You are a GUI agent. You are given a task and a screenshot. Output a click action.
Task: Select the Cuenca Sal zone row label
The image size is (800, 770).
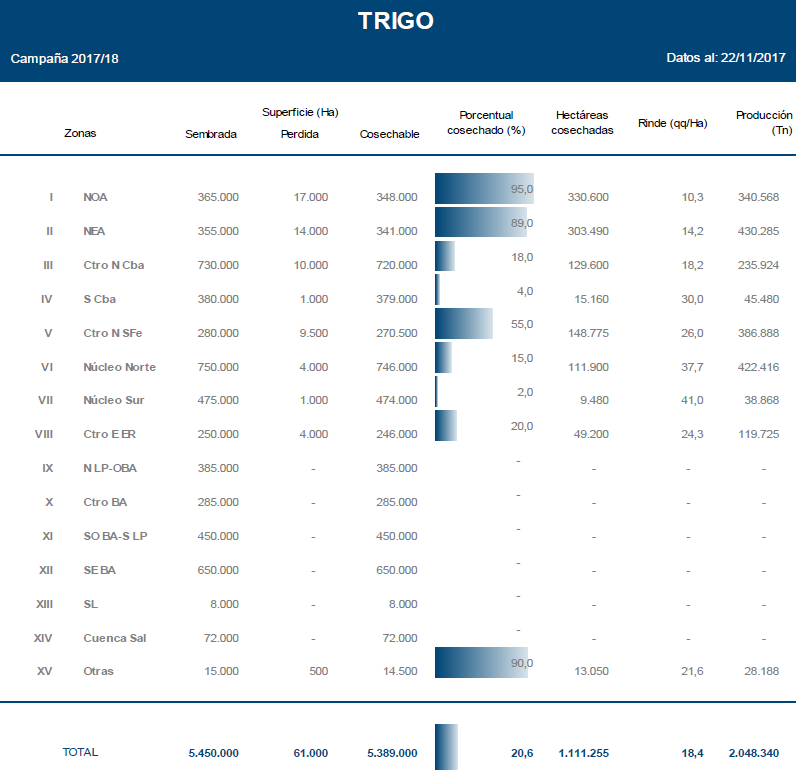(115, 638)
